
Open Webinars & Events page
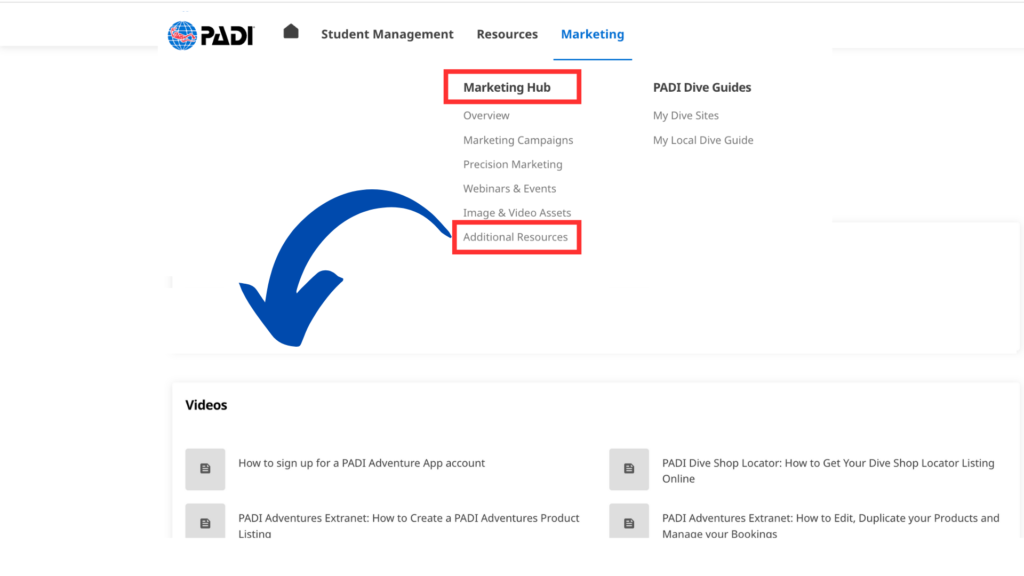(509, 188)
